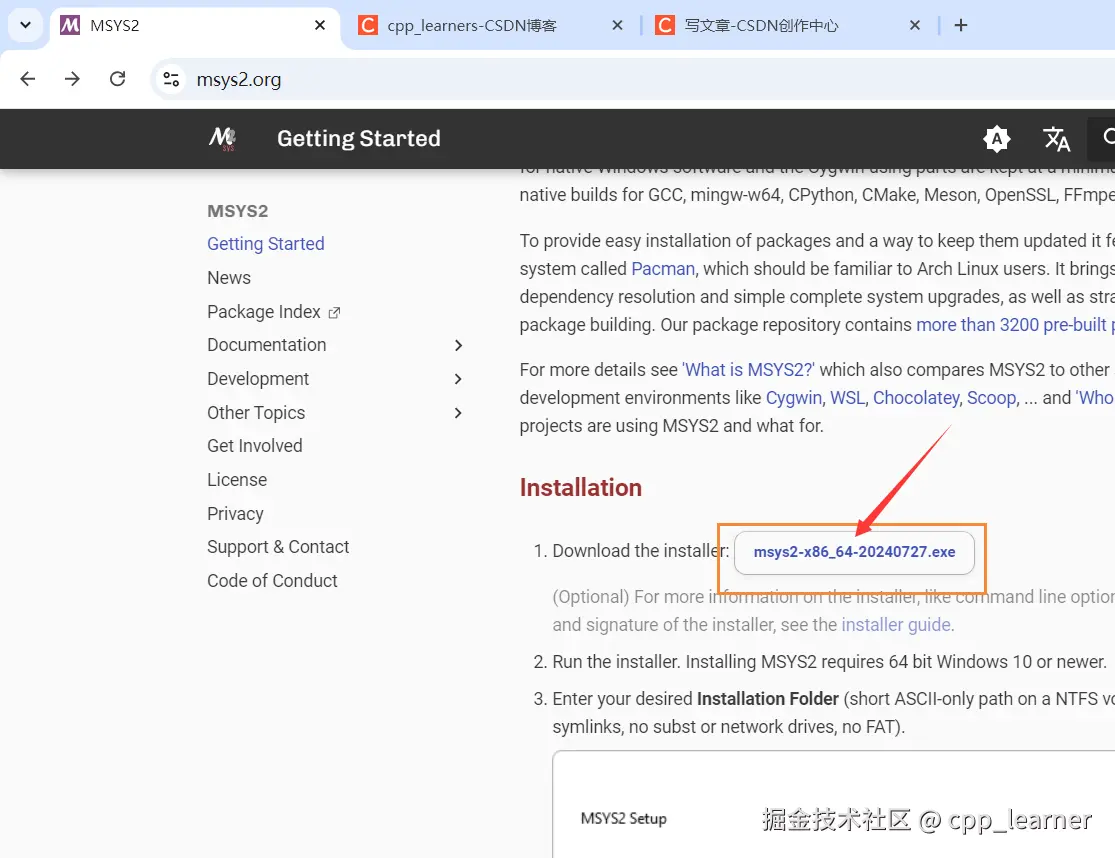Close the 写文章-CSDN创作中心 tab
Screen dimensions: 1115x858
[x=915, y=26]
